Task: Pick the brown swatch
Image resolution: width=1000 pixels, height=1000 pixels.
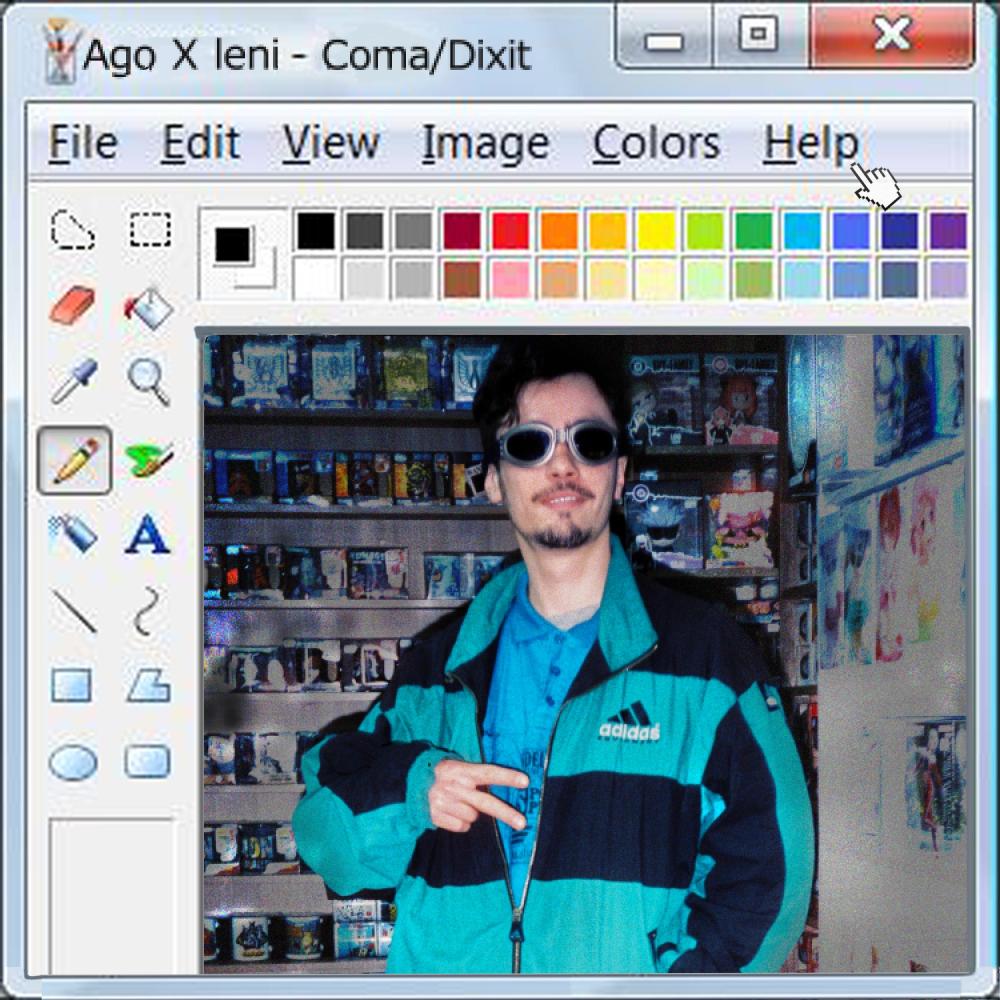Action: [x=462, y=279]
